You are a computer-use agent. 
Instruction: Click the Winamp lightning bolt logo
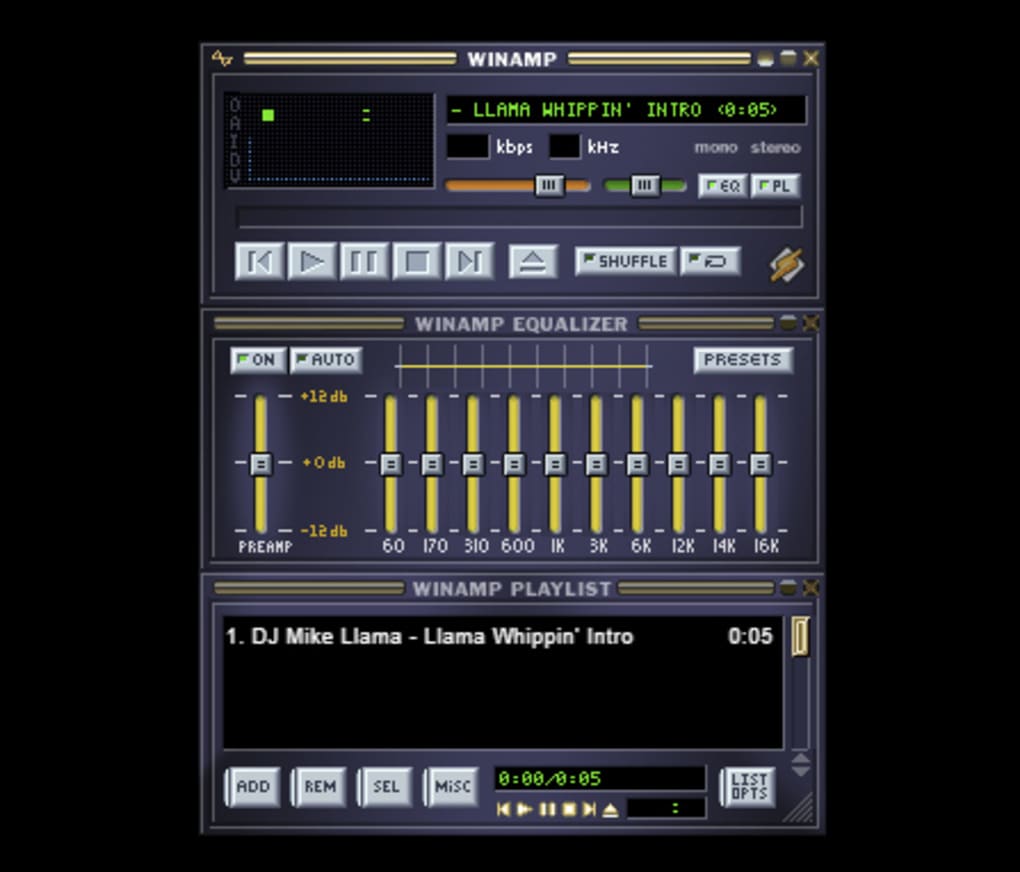click(787, 264)
